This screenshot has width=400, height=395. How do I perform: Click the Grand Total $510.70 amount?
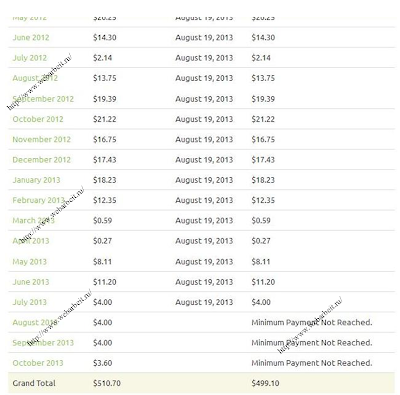pyautogui.click(x=107, y=383)
